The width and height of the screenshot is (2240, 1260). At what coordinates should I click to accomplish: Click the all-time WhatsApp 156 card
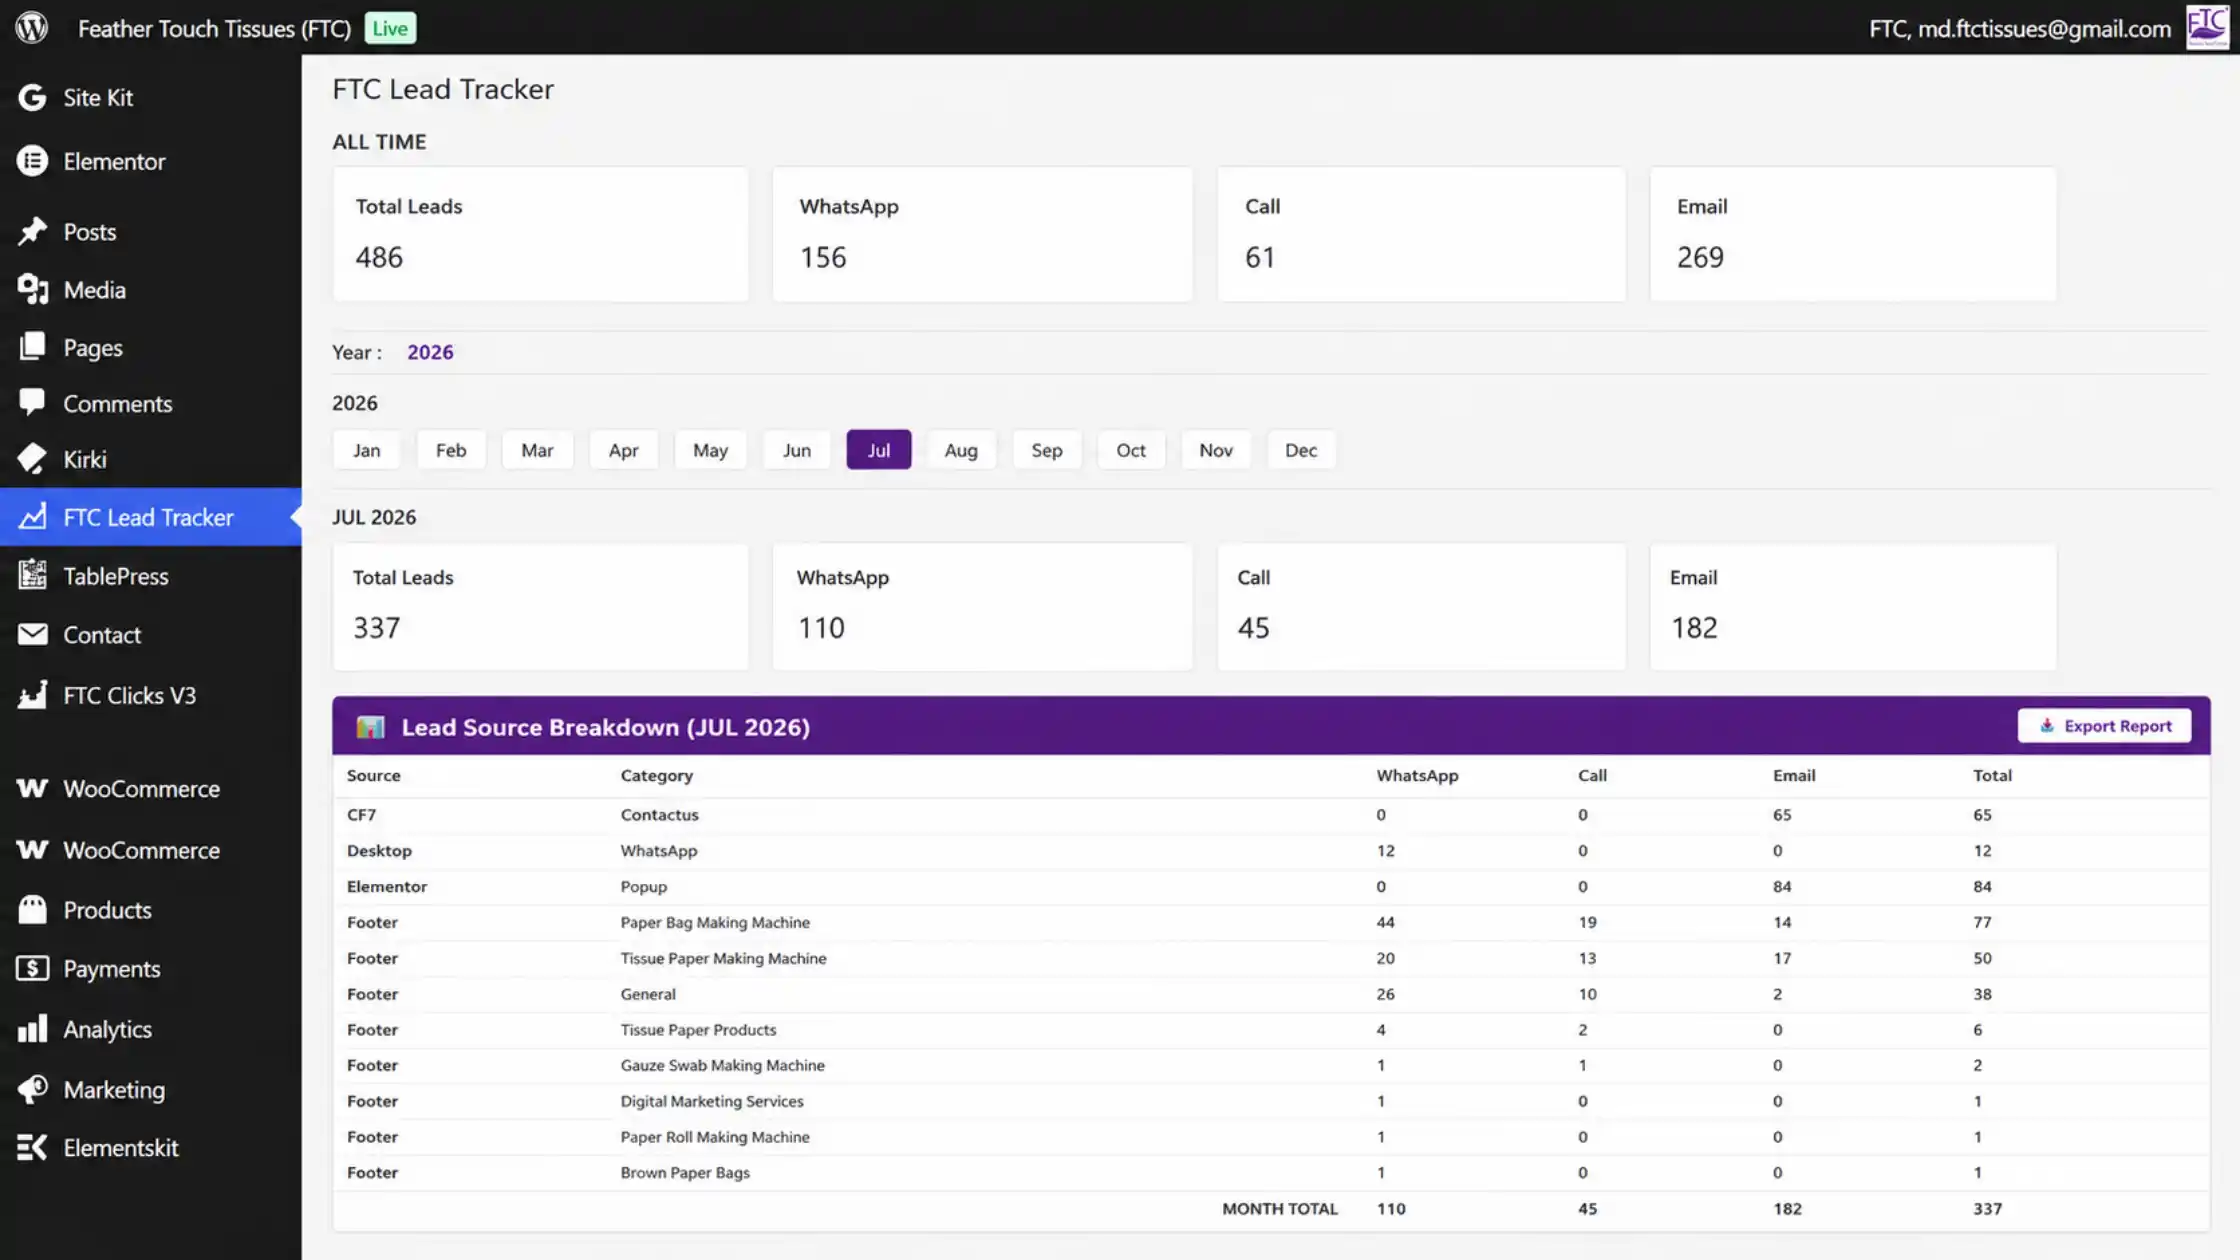pyautogui.click(x=982, y=234)
